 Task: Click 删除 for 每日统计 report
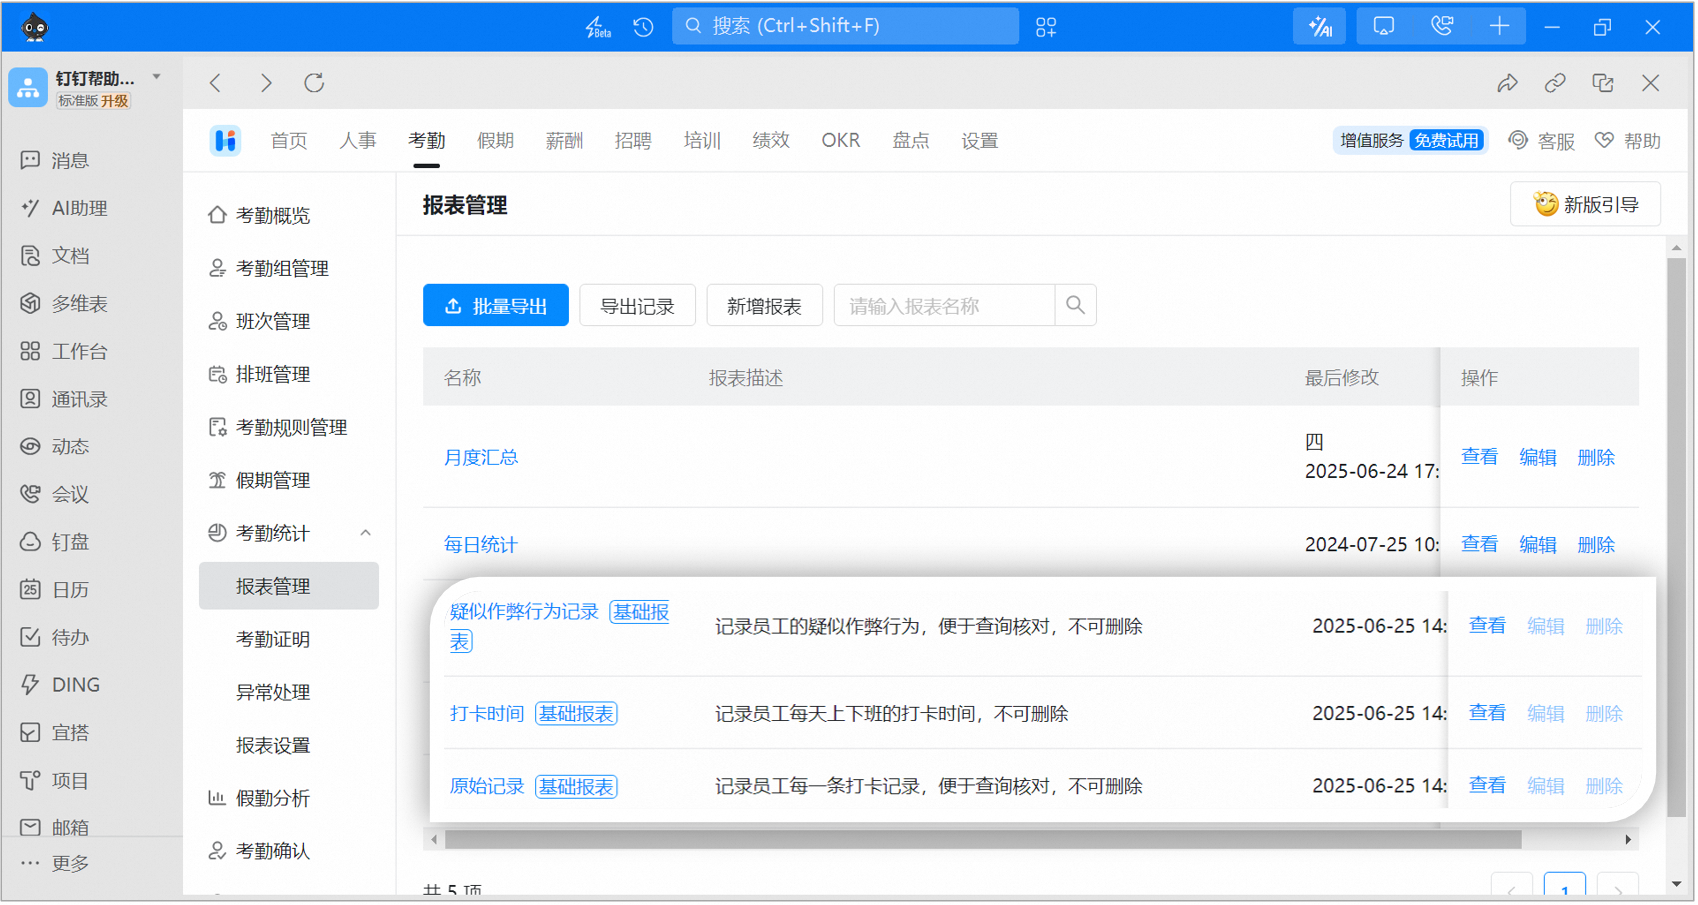pos(1596,545)
